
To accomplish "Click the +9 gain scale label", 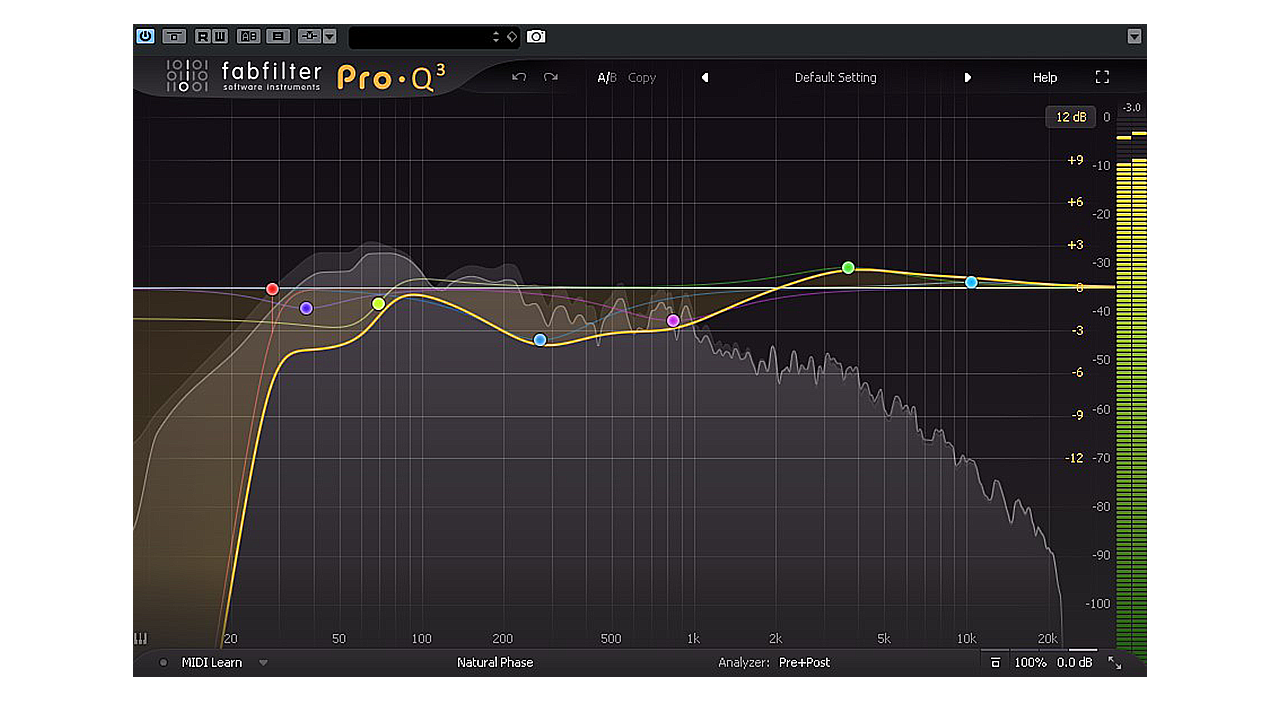I will point(1075,160).
